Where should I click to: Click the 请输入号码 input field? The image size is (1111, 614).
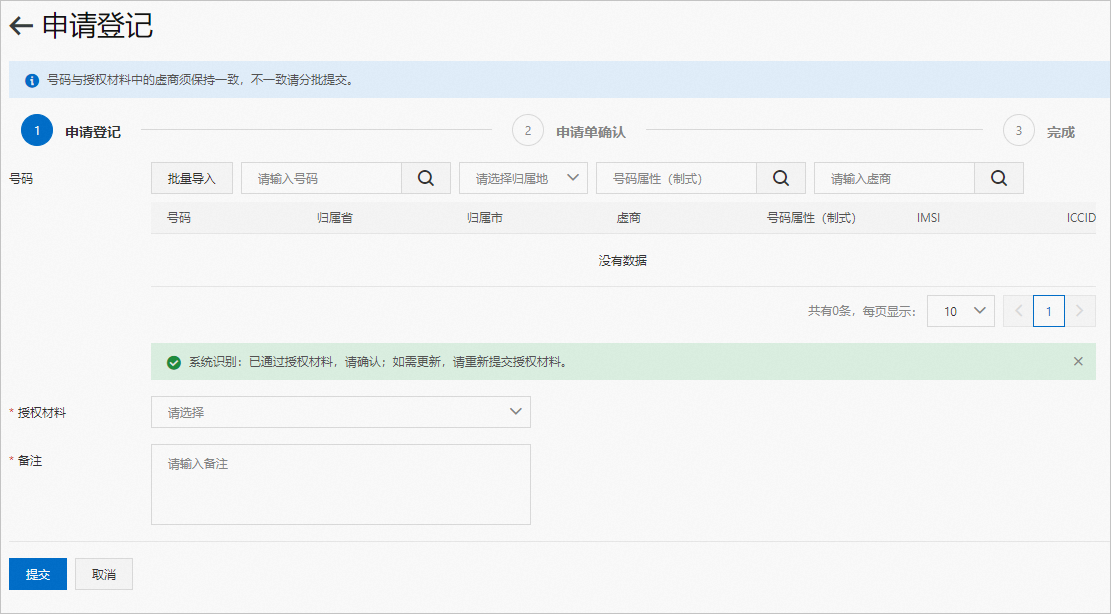[320, 177]
